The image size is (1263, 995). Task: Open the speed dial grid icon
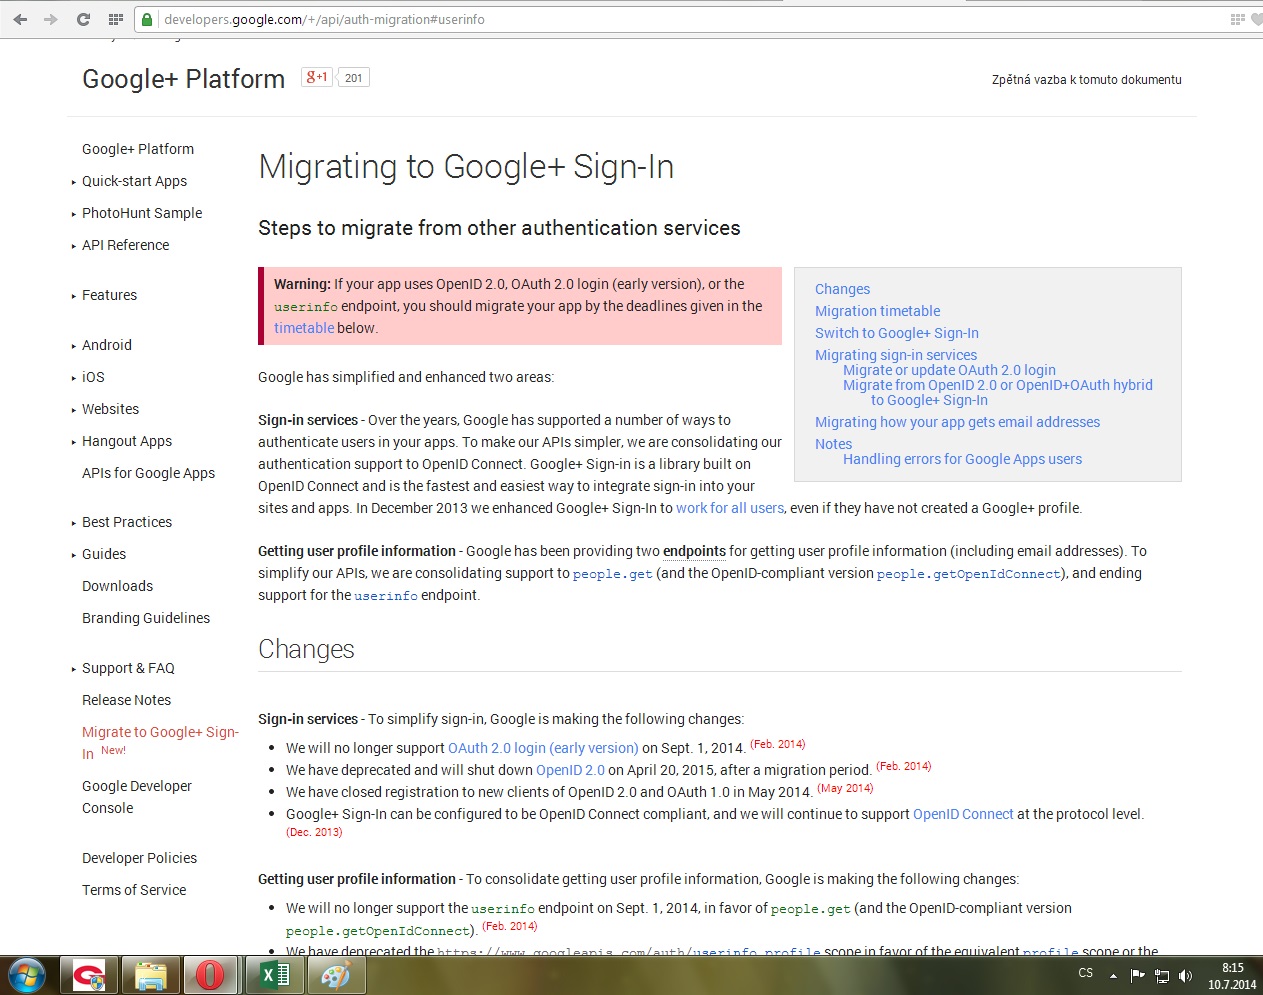116,19
